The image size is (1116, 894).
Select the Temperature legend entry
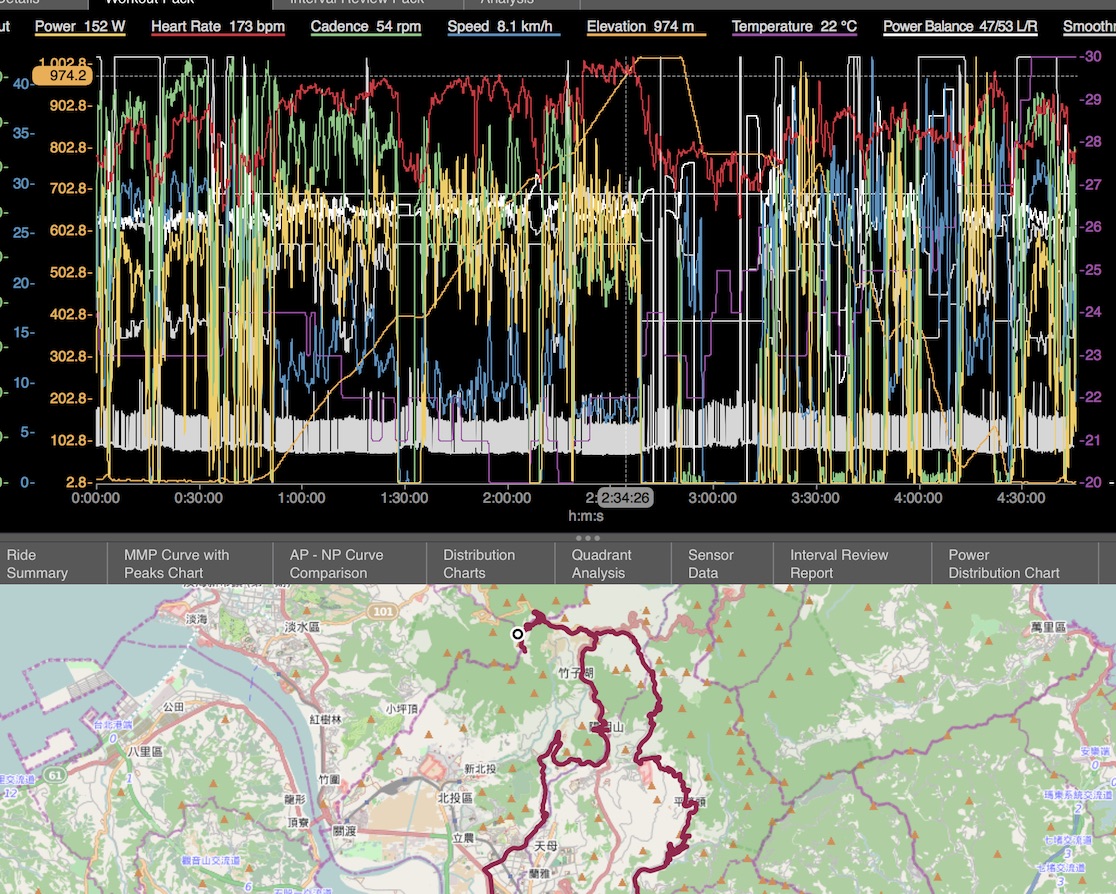(x=794, y=27)
